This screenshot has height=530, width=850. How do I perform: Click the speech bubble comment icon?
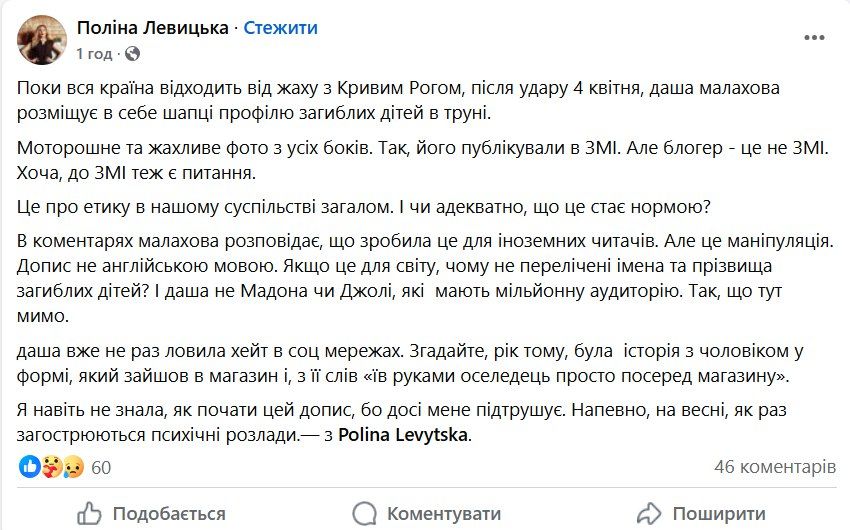366,514
